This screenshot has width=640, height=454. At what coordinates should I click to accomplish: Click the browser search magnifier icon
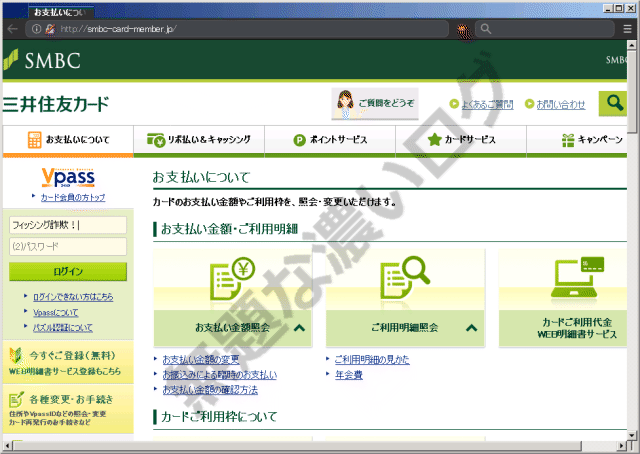[x=486, y=29]
